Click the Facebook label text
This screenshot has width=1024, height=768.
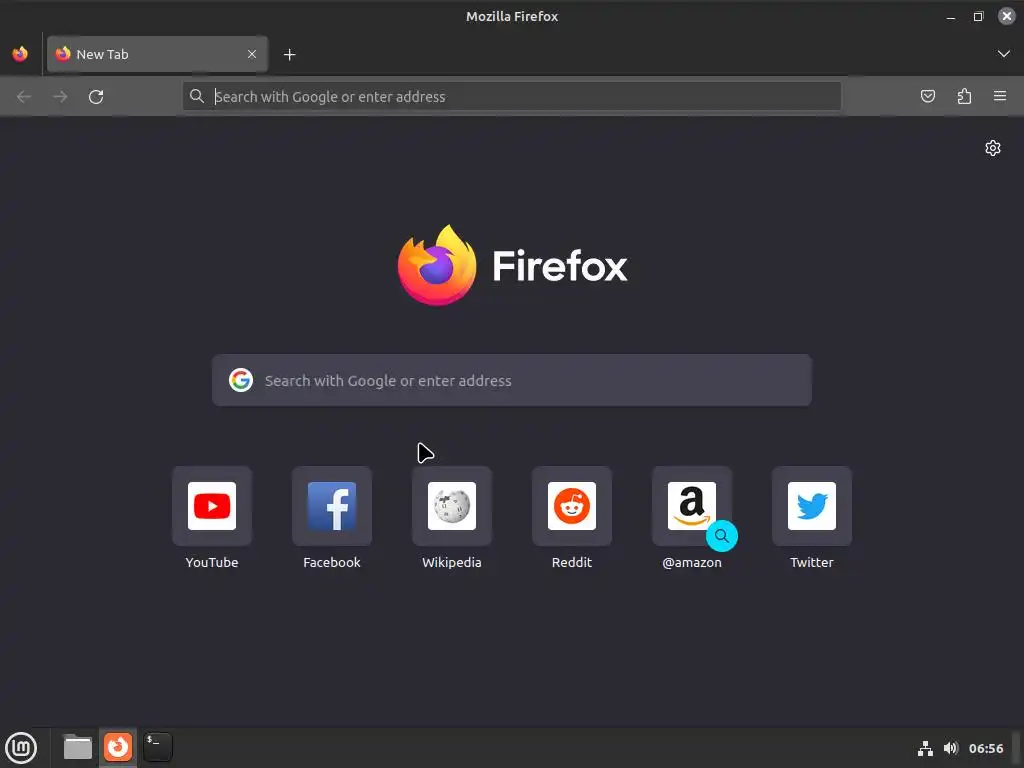coord(332,562)
